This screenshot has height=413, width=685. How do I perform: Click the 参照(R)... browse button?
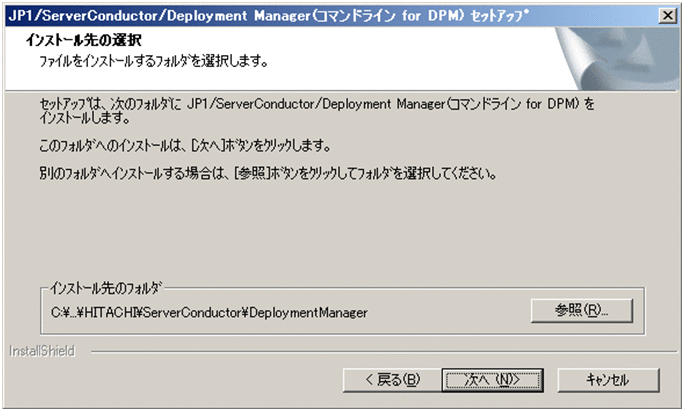583,310
